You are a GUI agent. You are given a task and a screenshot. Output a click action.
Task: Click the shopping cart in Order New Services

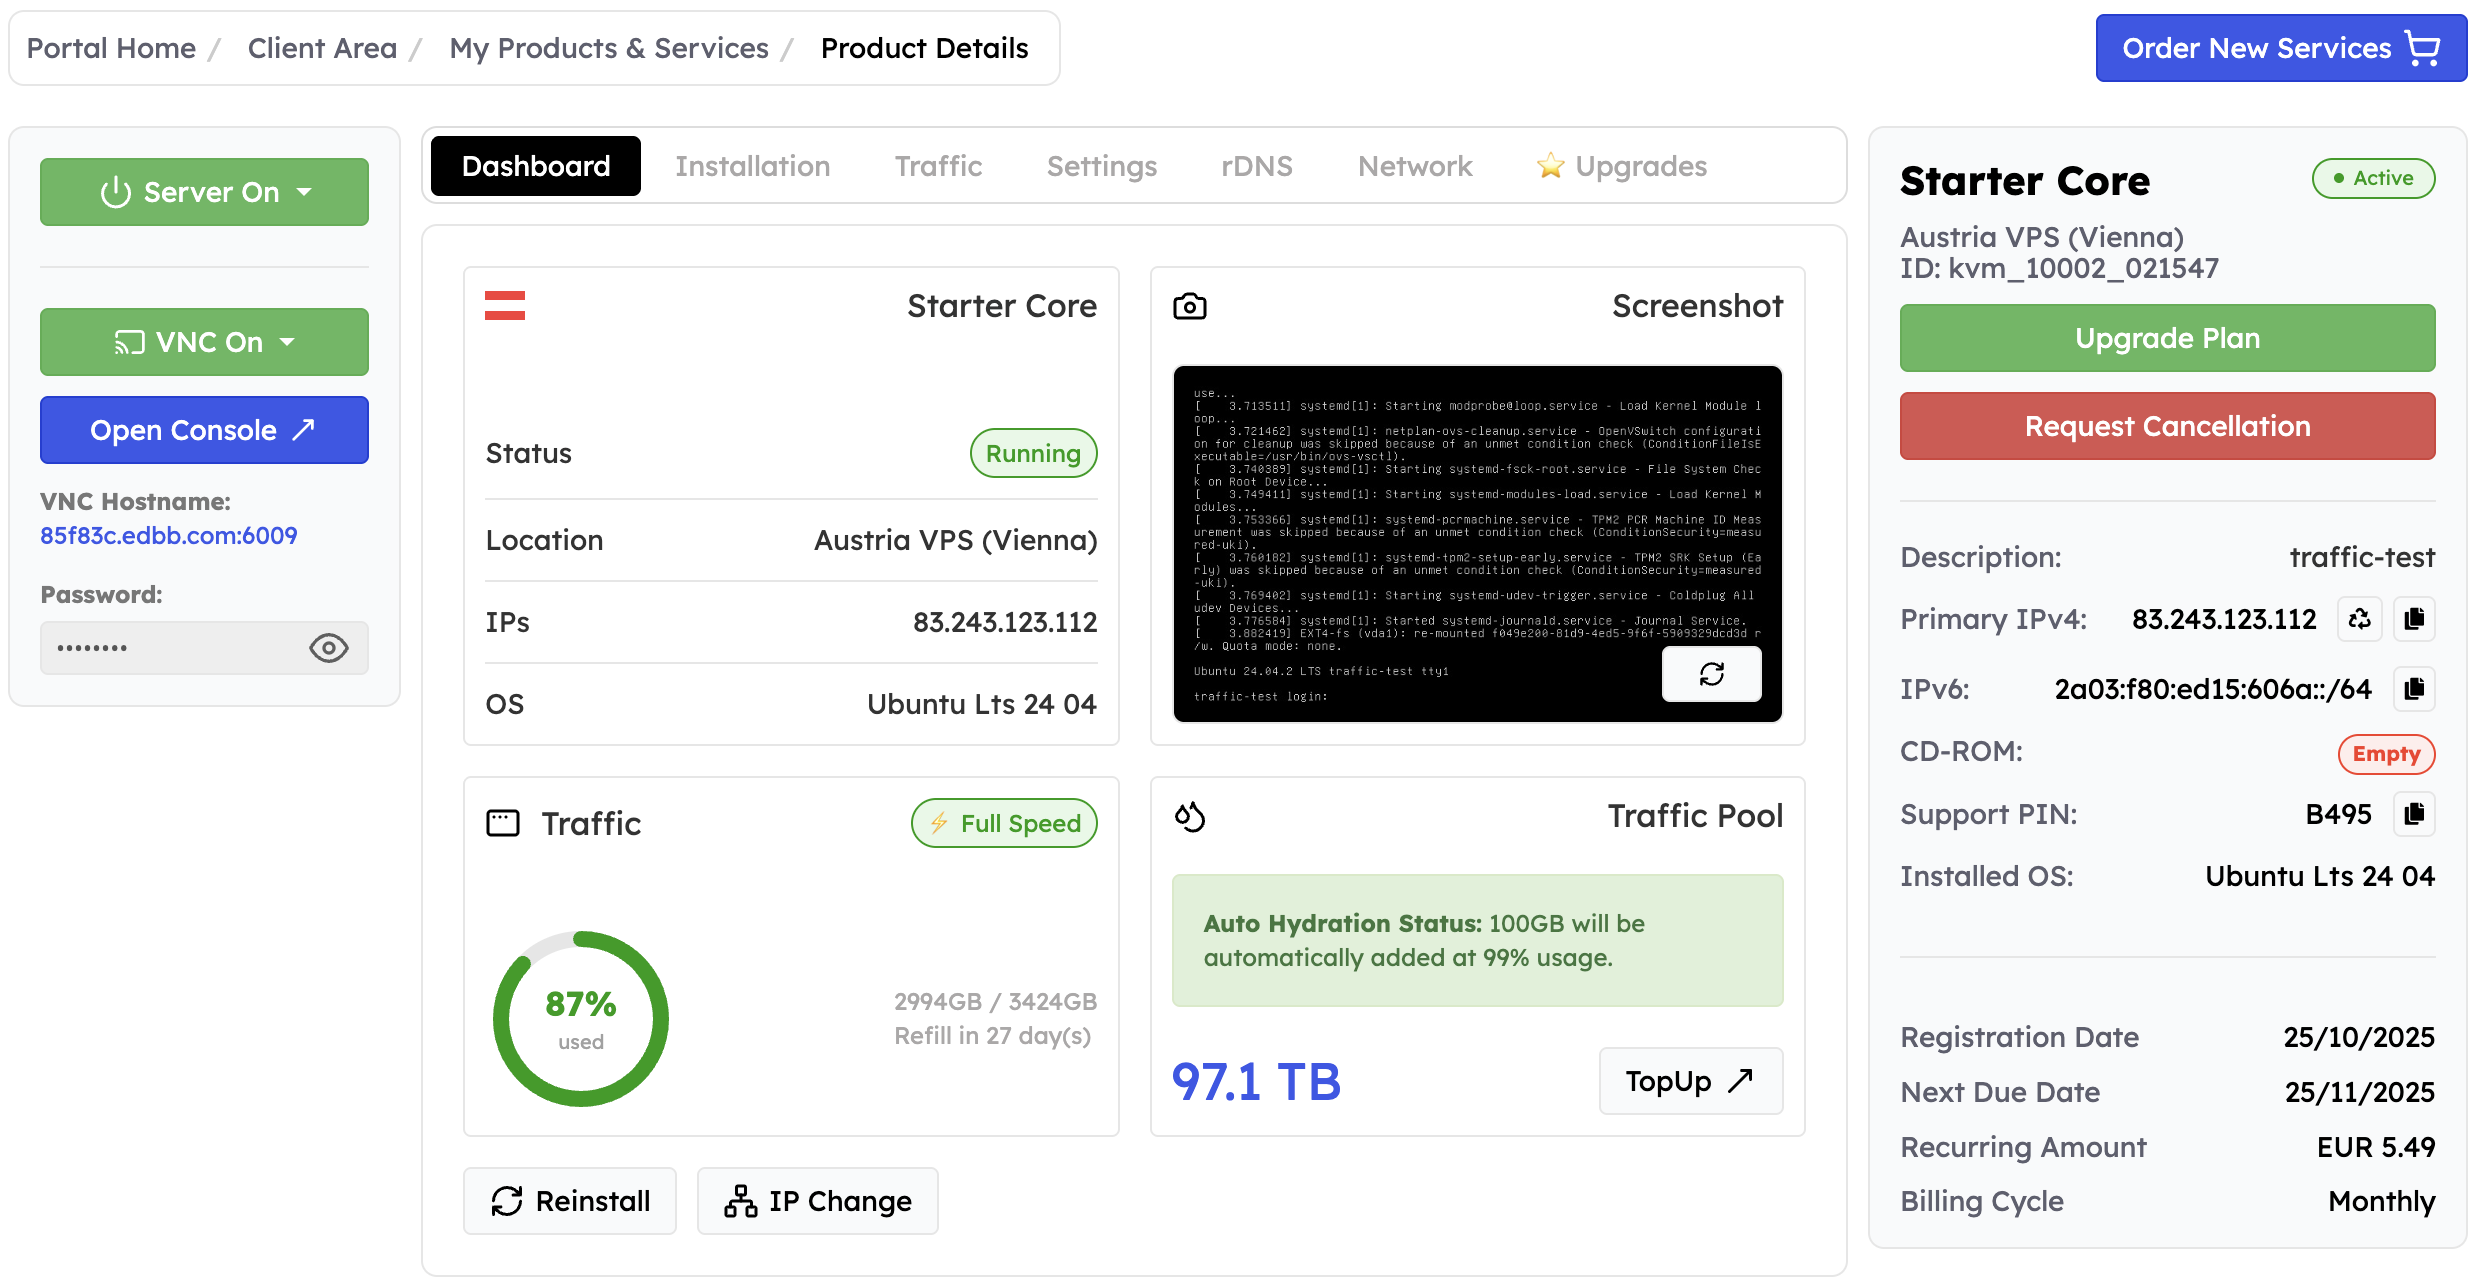[2424, 47]
